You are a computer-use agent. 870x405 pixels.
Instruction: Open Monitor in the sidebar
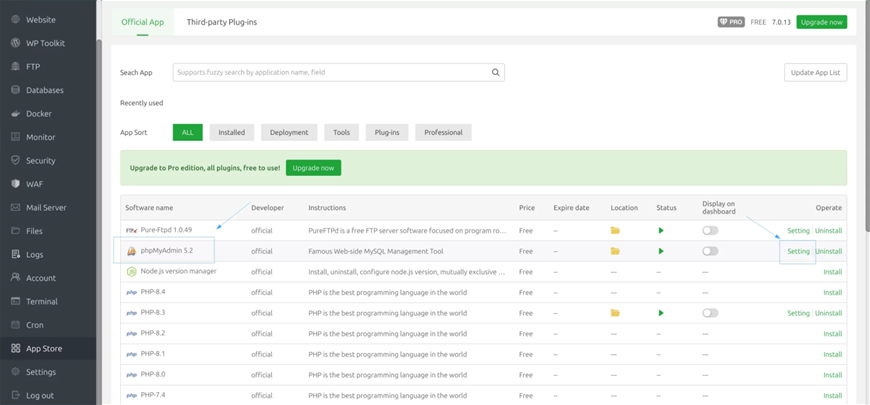[x=41, y=137]
